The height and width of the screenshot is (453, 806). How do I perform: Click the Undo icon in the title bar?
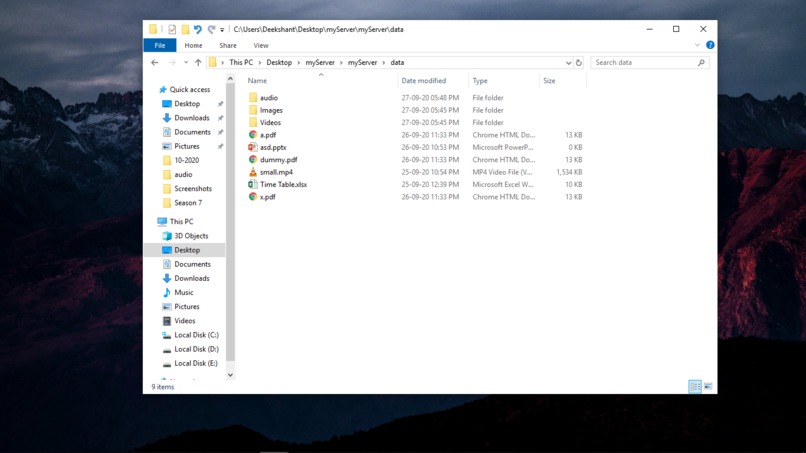(198, 29)
